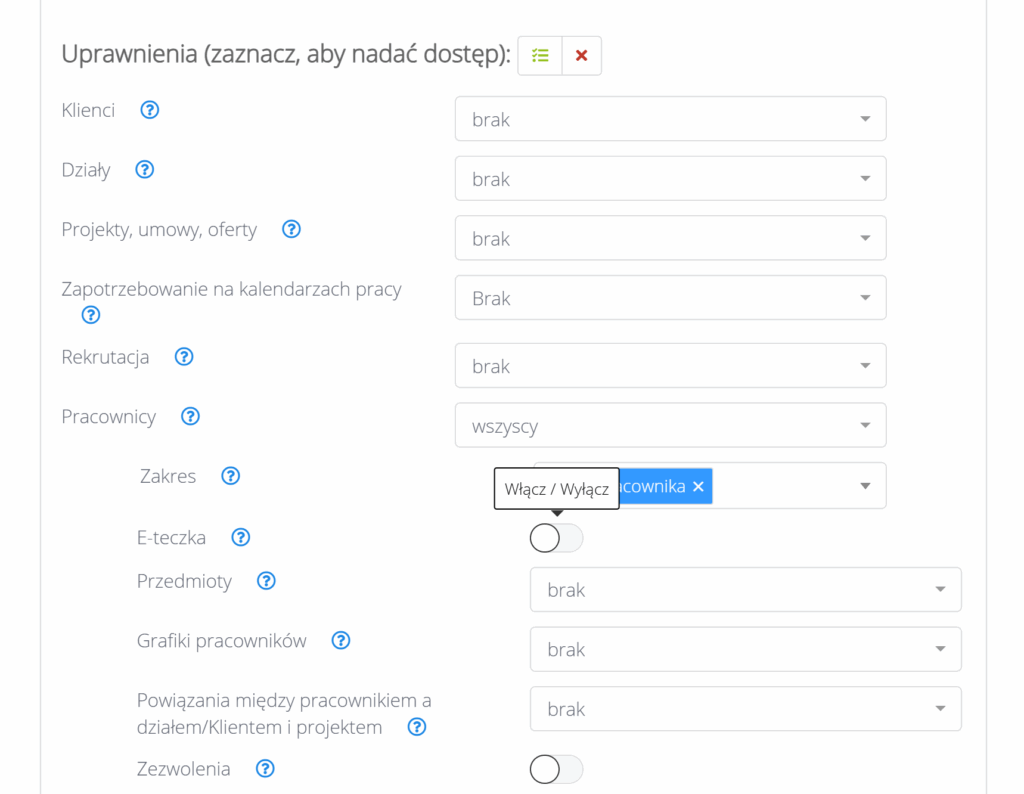Click help icon under Zapotrzebowanie na kalendarzach pracy

pos(91,315)
